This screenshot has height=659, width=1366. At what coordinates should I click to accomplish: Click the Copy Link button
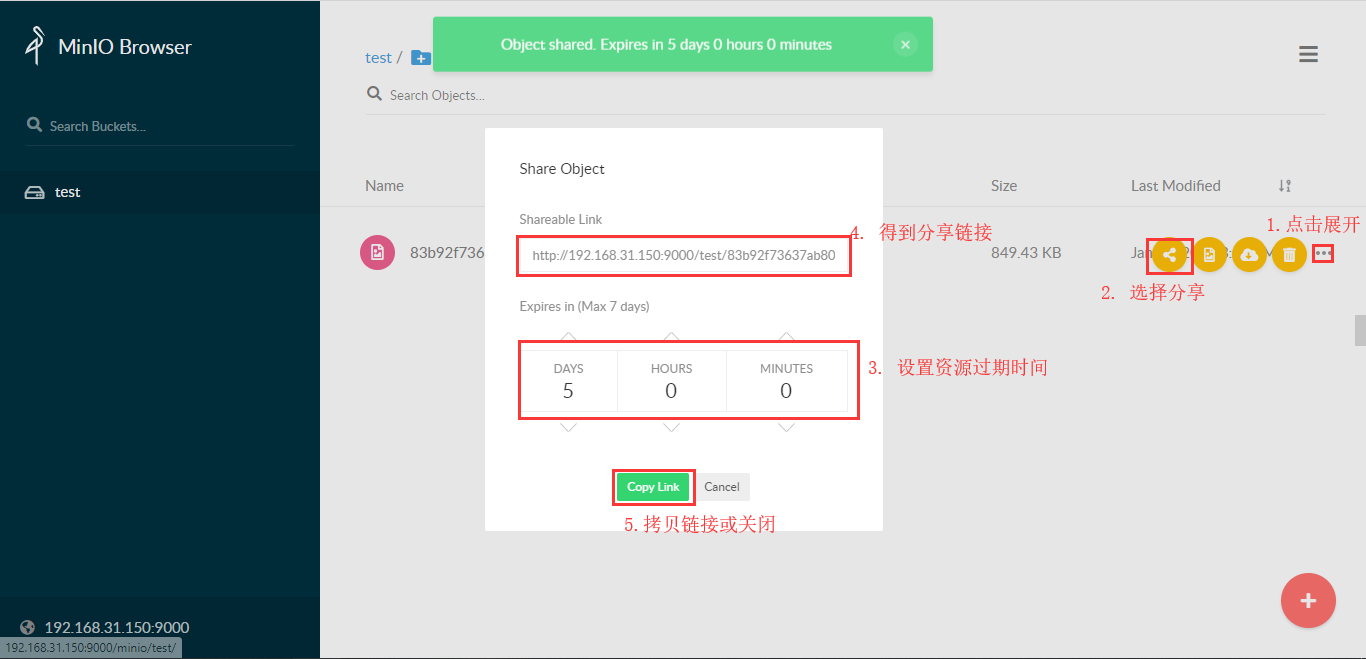pyautogui.click(x=652, y=487)
